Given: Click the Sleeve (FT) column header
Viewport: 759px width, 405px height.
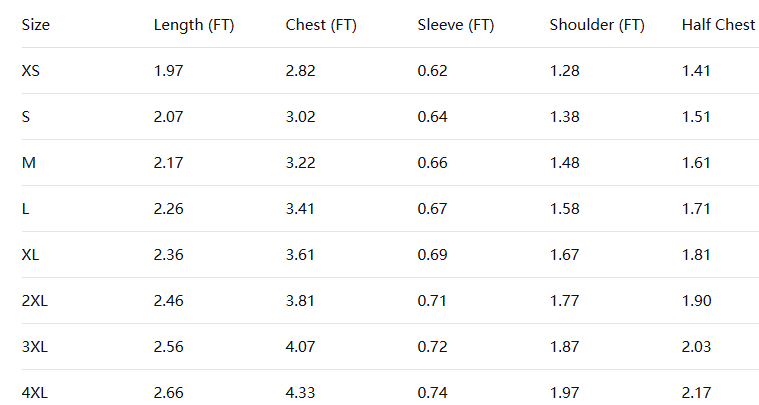Looking at the screenshot, I should [x=456, y=25].
